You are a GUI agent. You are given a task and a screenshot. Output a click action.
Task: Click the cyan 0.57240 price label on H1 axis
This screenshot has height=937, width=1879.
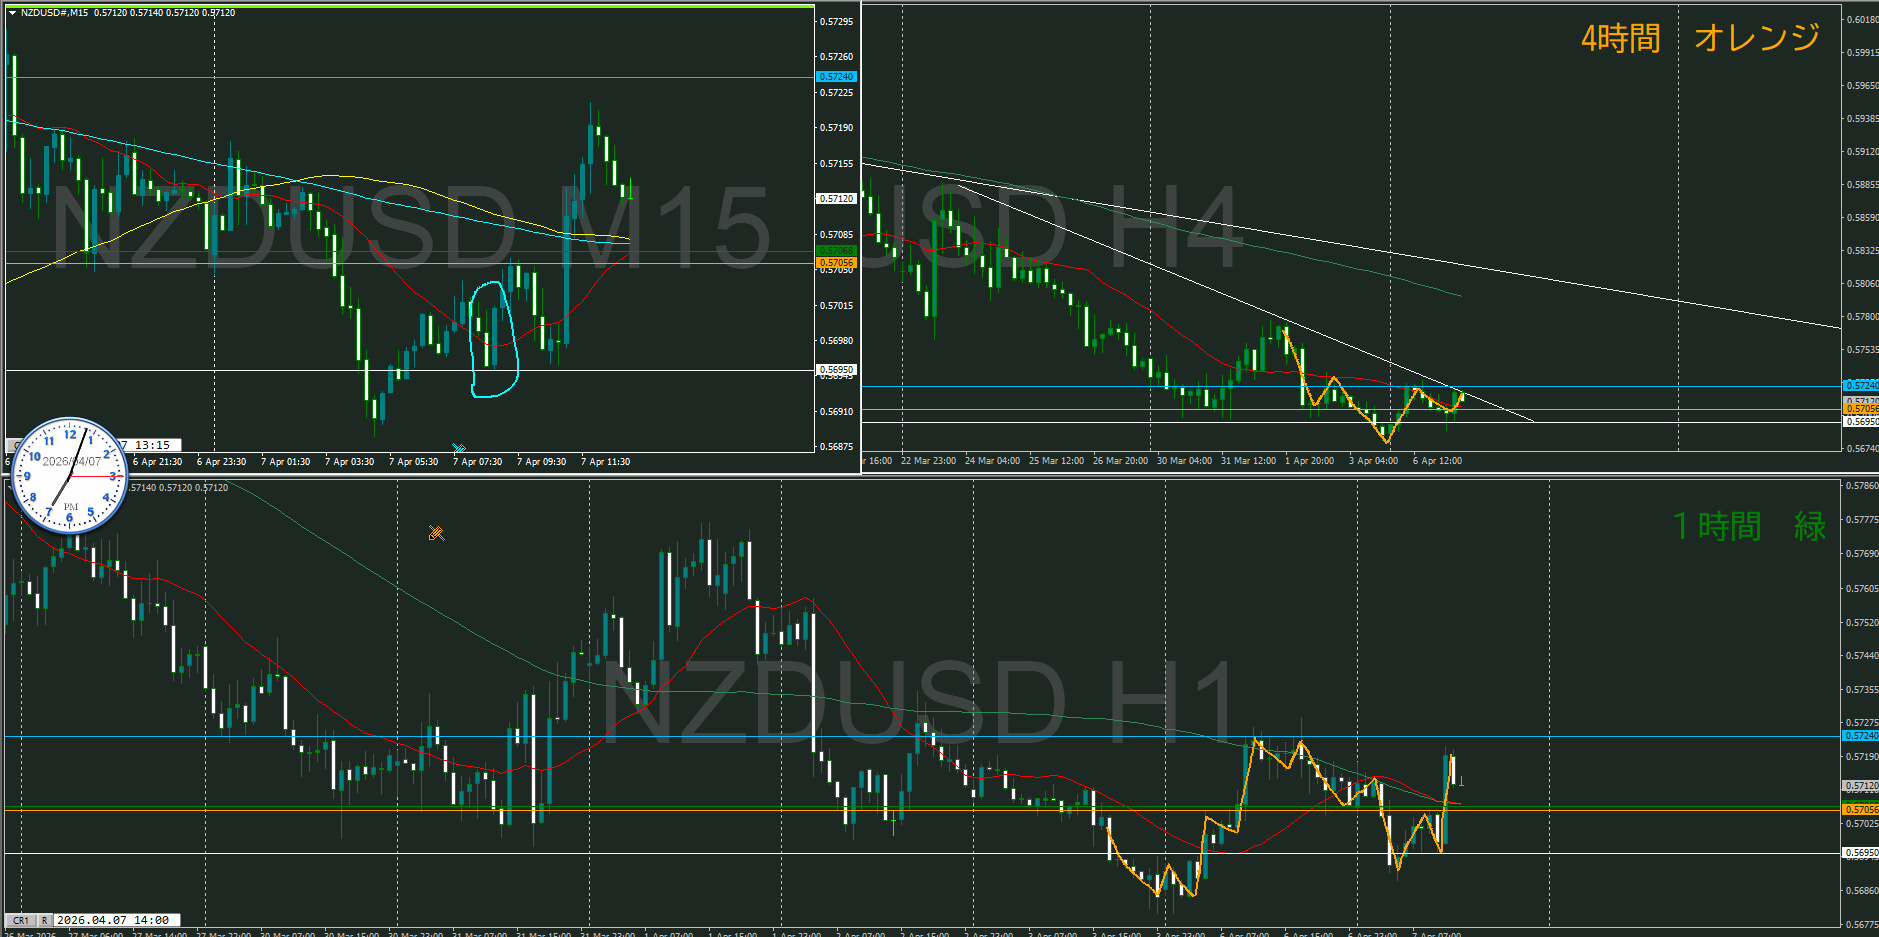(1860, 736)
